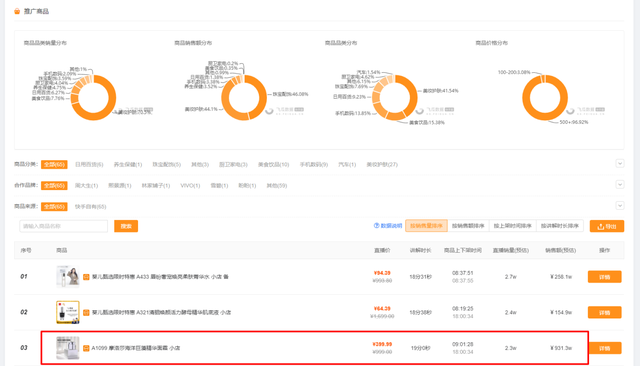Click the 销售额(预估) column header
Screen dimensions: 640x366
tap(560, 250)
